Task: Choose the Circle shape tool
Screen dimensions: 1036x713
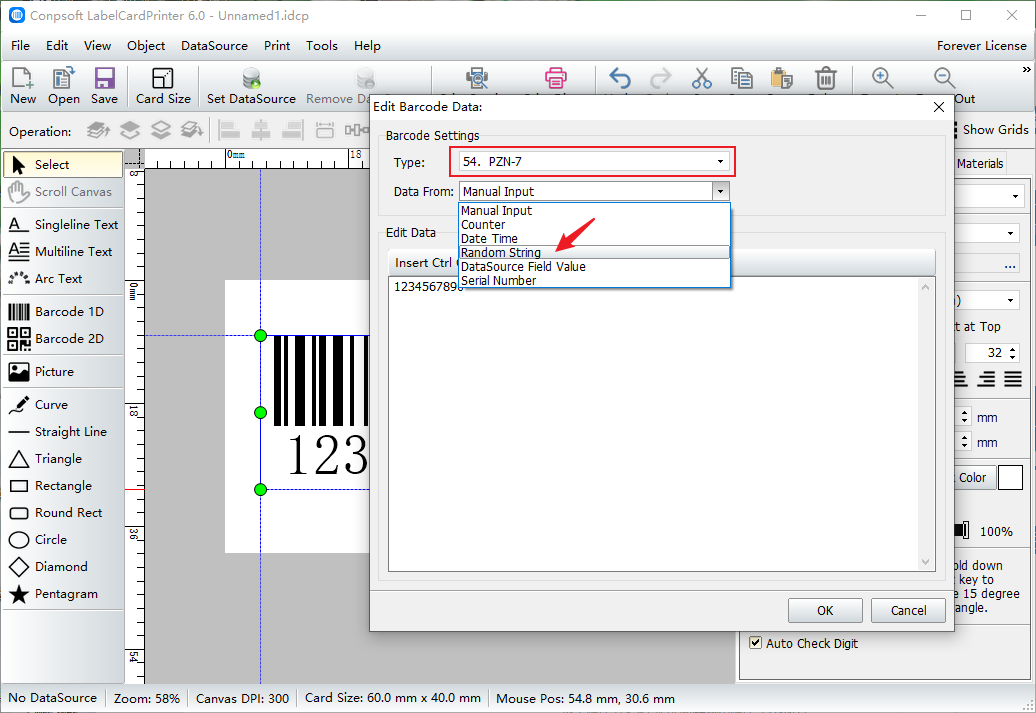Action: point(63,540)
